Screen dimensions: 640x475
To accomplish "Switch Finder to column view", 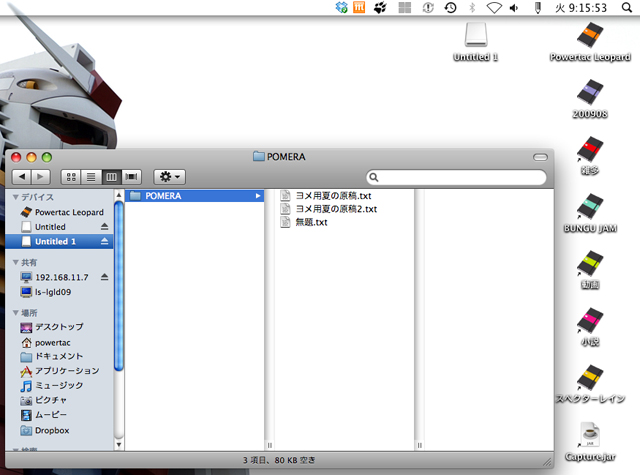I will tap(111, 177).
